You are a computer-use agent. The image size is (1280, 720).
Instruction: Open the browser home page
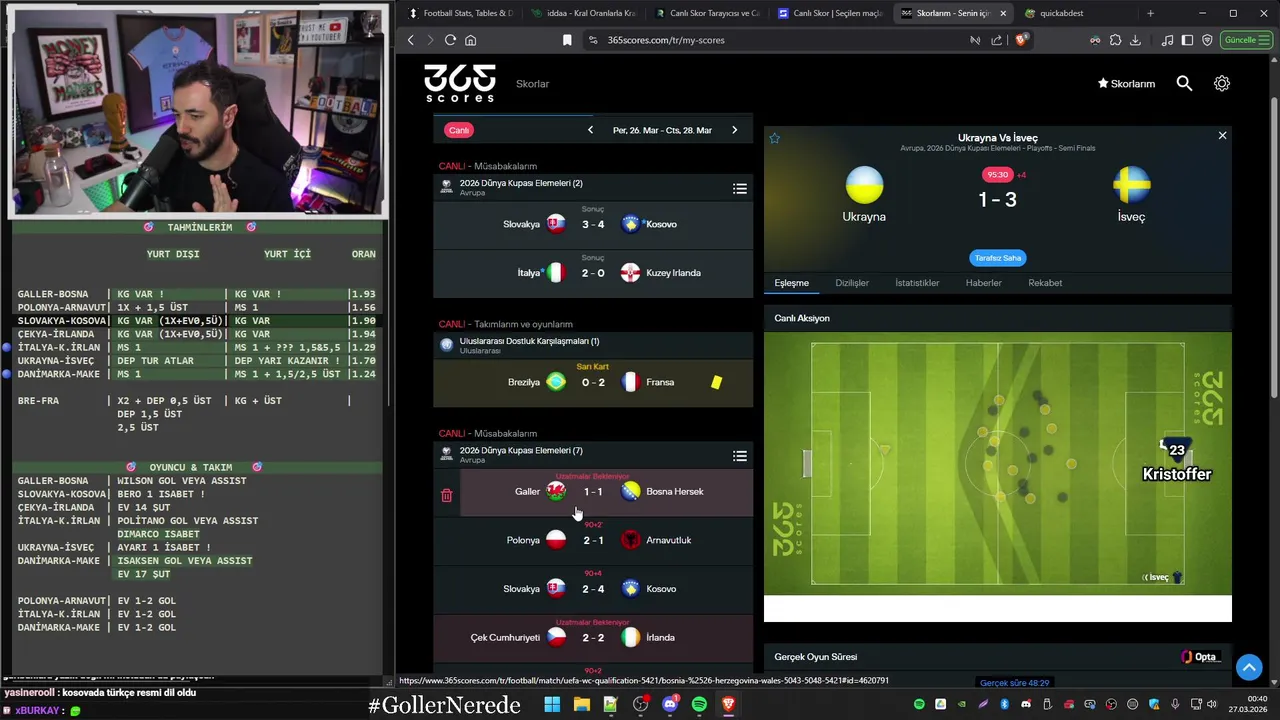click(470, 40)
